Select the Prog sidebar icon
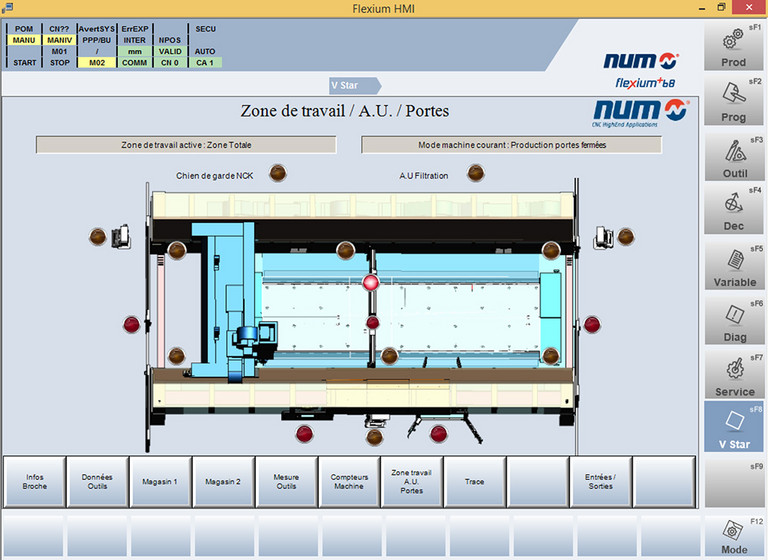This screenshot has width=768, height=560. tap(734, 101)
